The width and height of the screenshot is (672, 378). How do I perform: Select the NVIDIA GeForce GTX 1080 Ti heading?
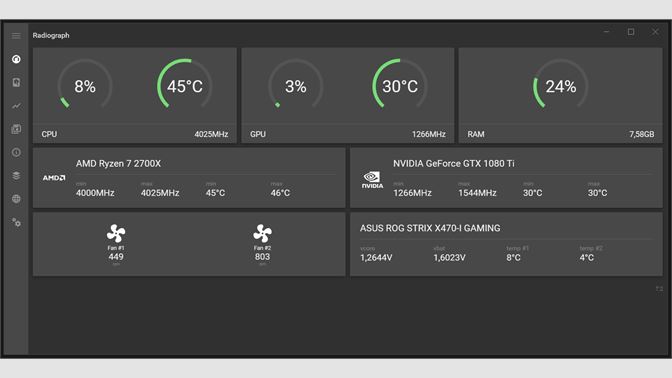point(454,163)
